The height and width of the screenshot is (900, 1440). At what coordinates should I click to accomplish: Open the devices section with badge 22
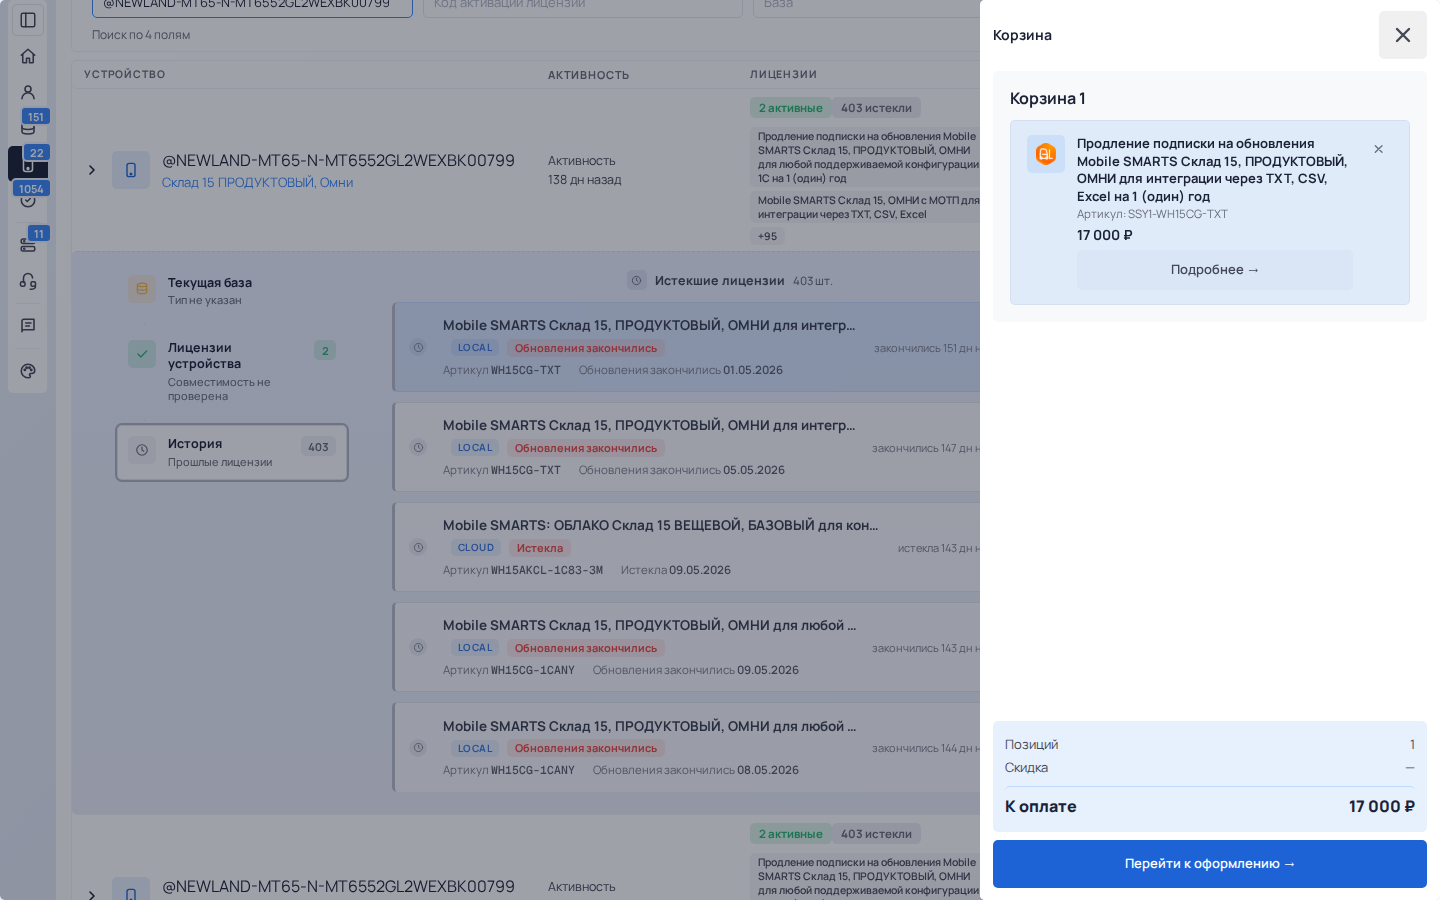click(28, 163)
